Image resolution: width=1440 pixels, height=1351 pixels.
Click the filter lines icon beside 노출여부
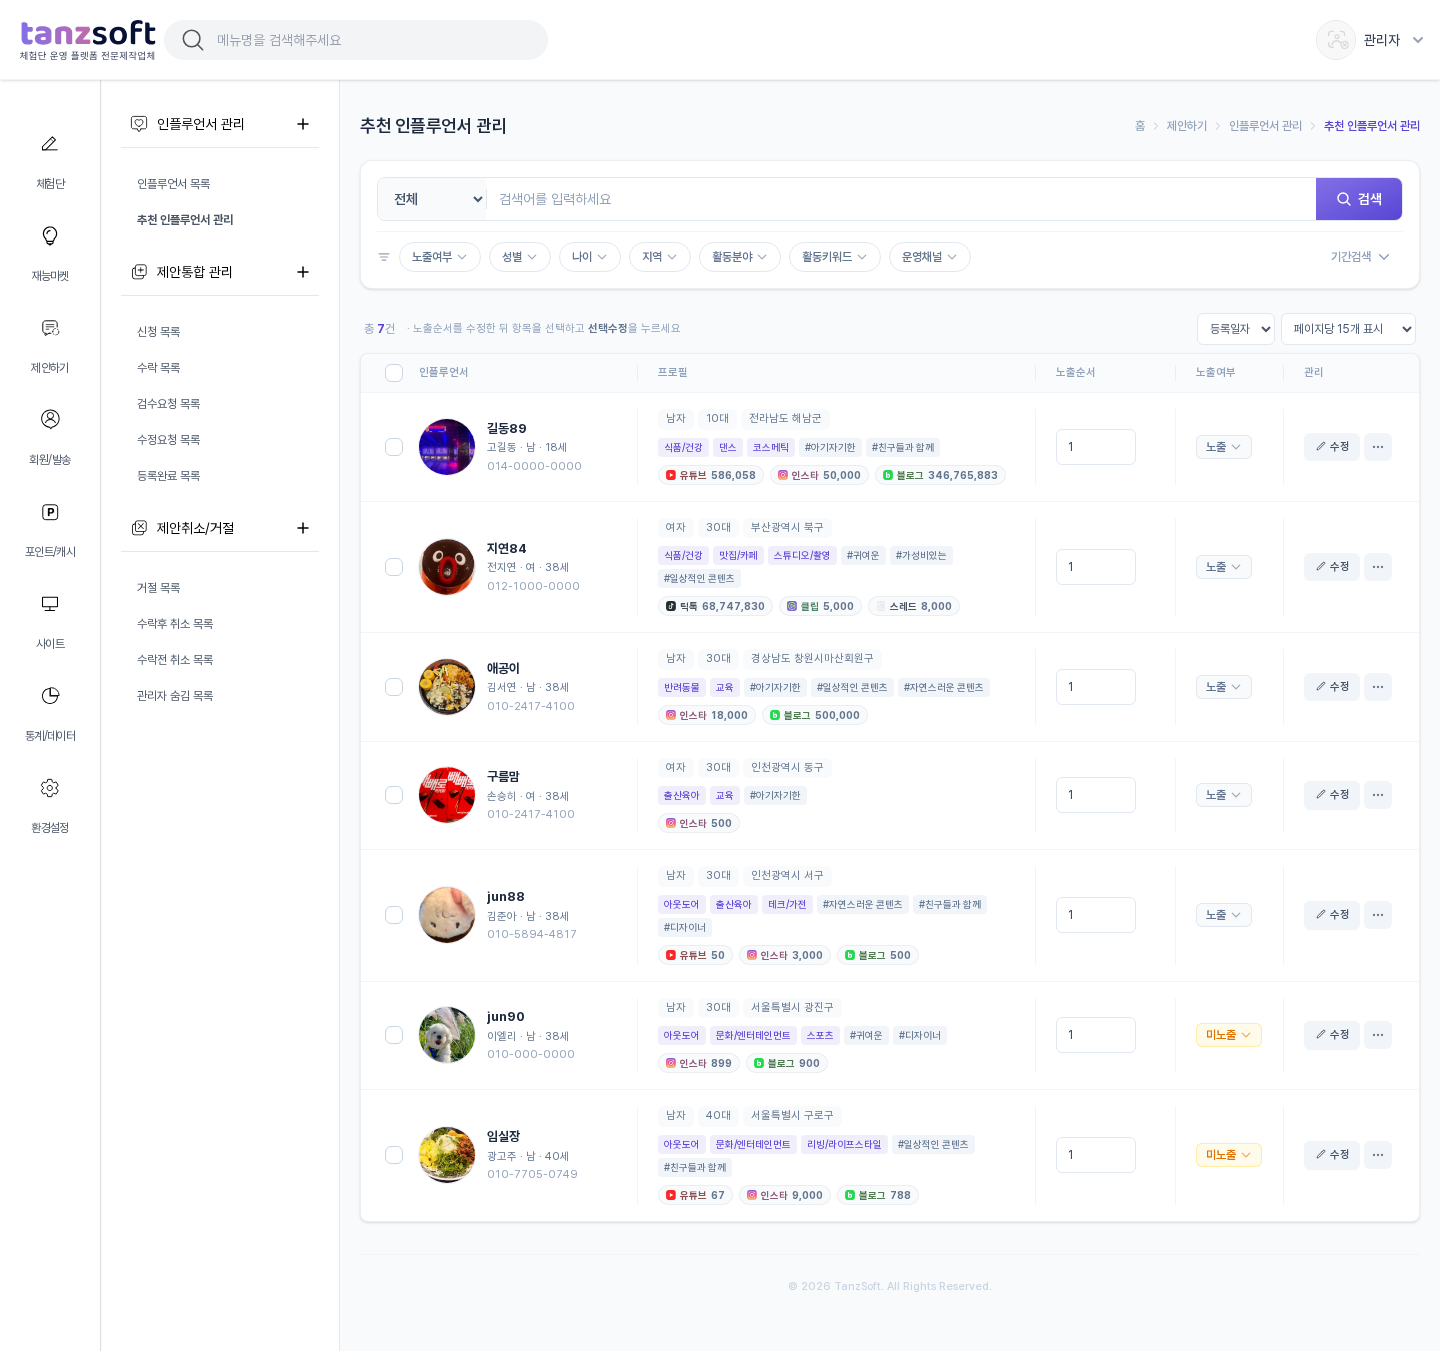pyautogui.click(x=384, y=257)
